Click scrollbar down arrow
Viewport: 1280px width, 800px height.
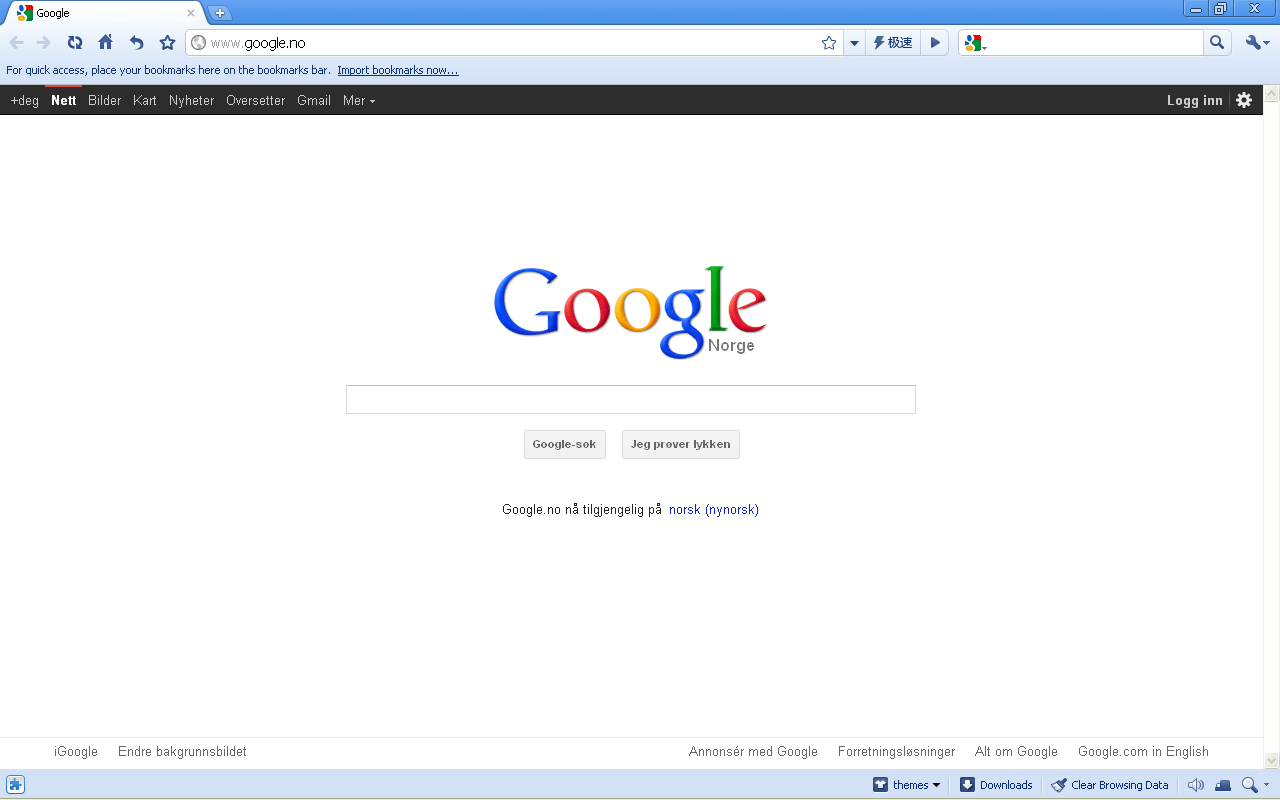click(x=1272, y=761)
